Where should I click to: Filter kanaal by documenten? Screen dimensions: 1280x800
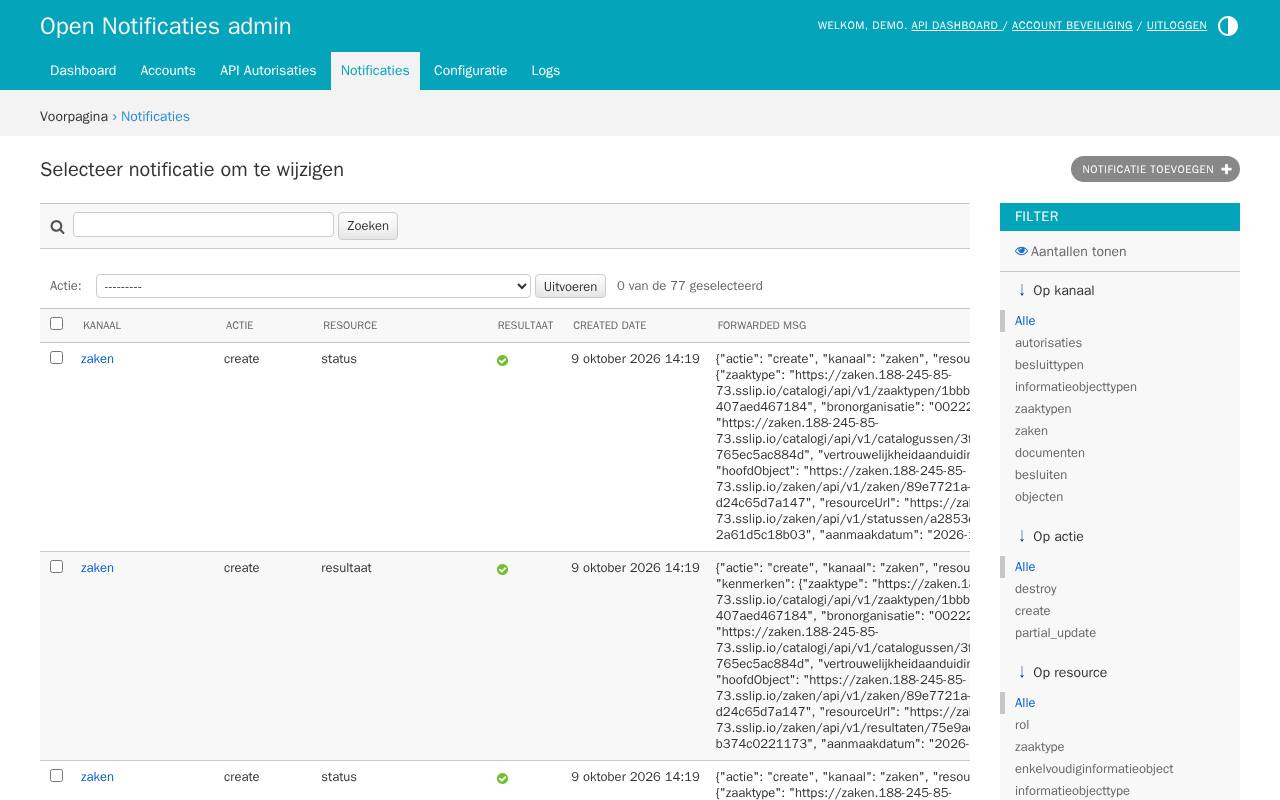point(1050,453)
